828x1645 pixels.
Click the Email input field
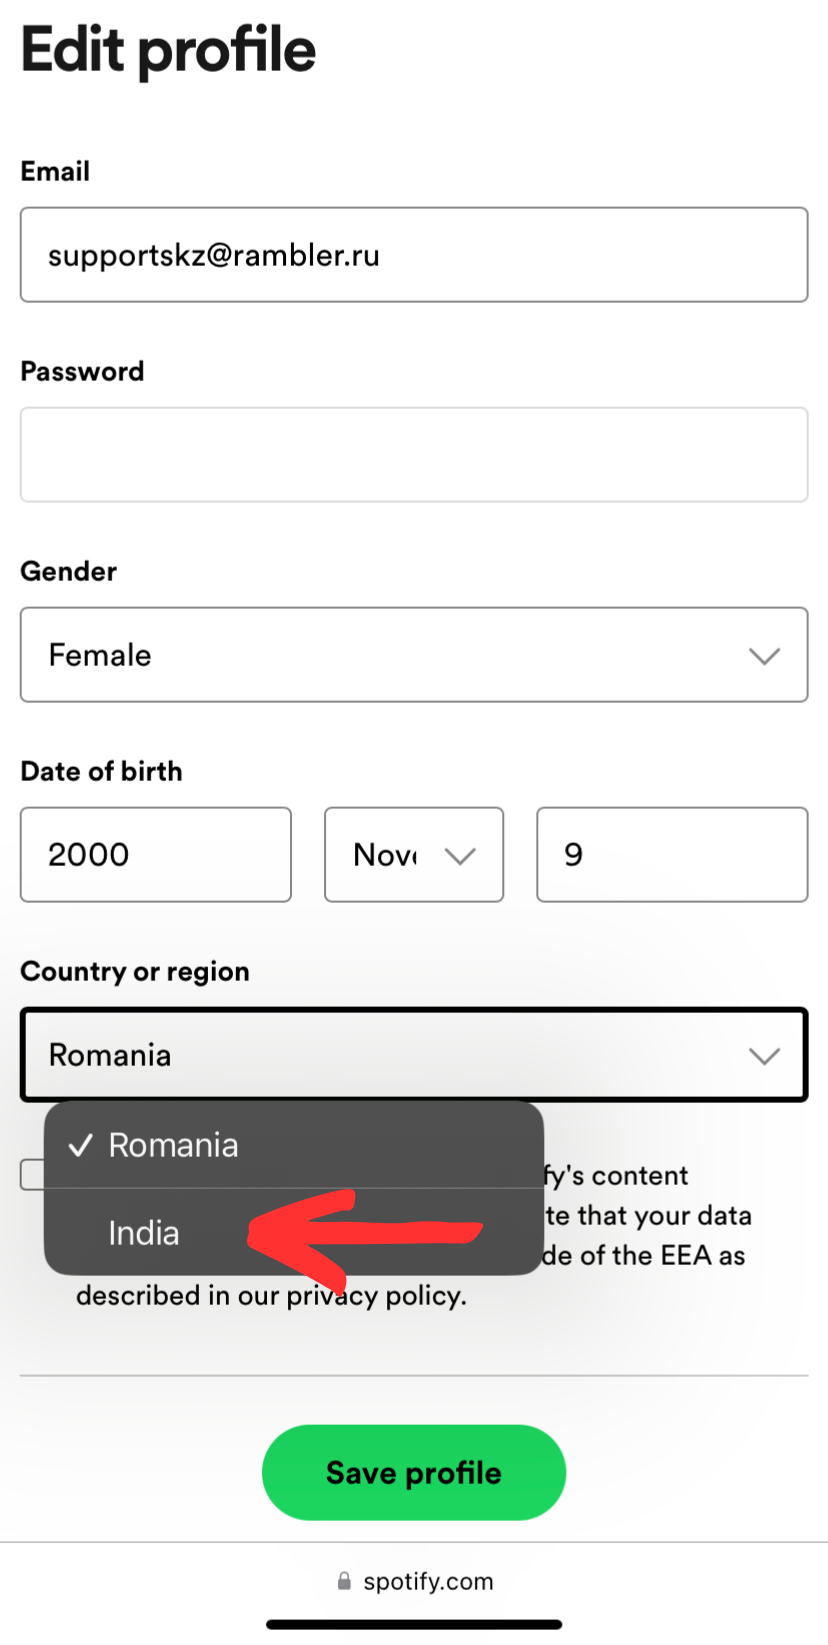tap(413, 255)
